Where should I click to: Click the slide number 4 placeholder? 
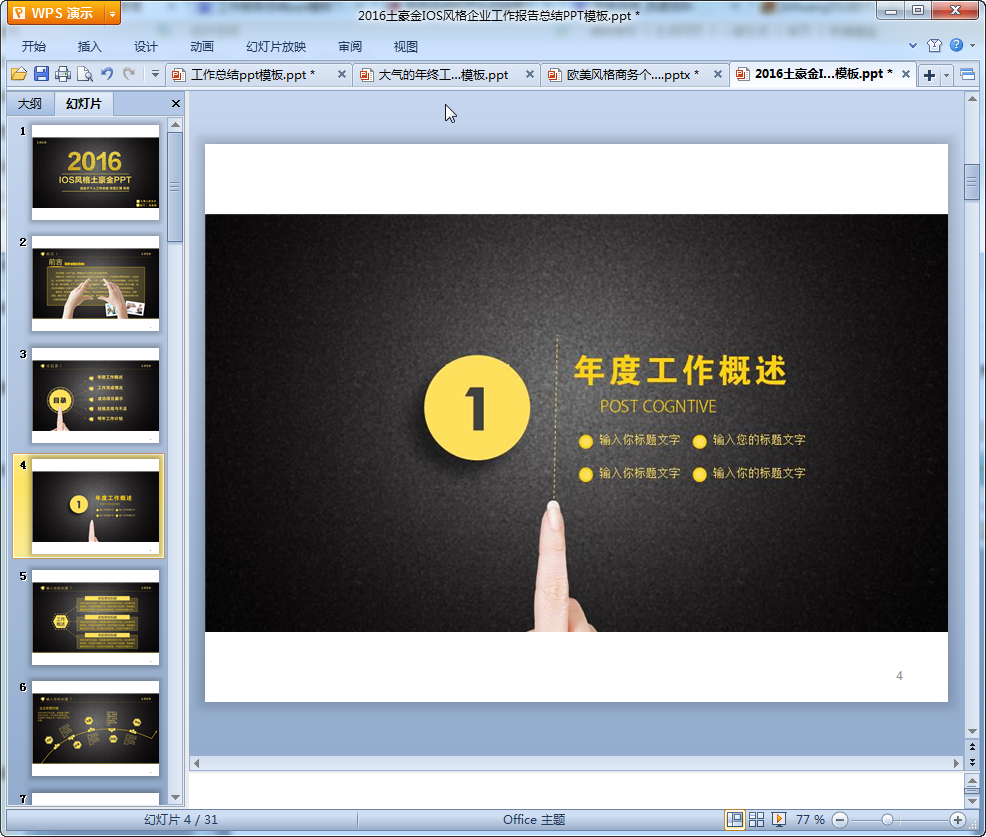(899, 676)
